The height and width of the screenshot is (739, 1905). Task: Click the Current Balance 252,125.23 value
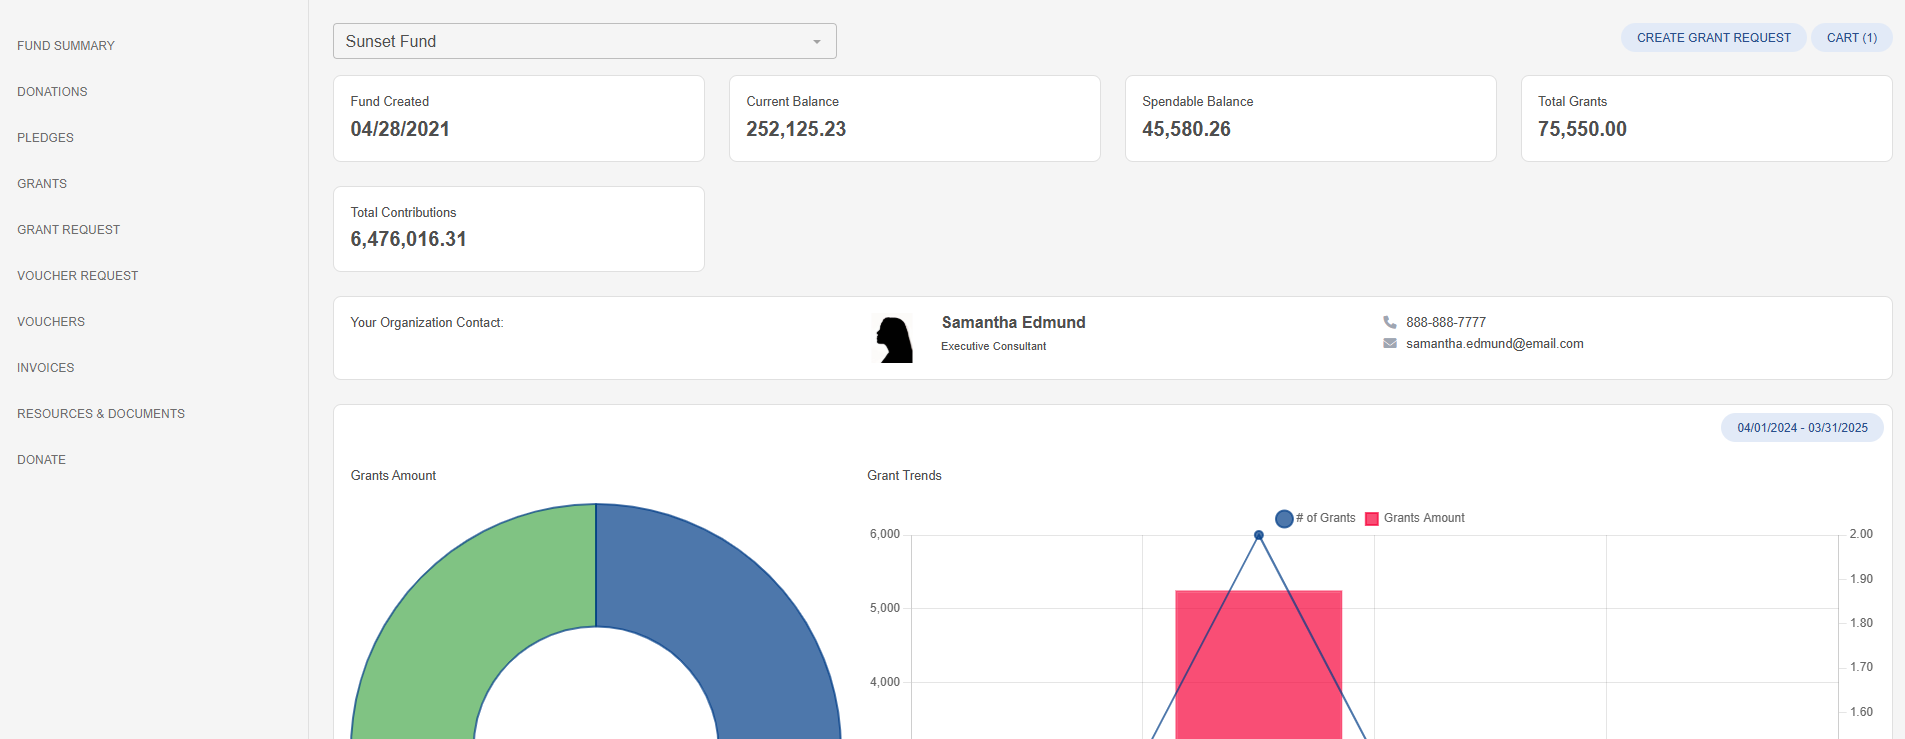[x=796, y=129]
